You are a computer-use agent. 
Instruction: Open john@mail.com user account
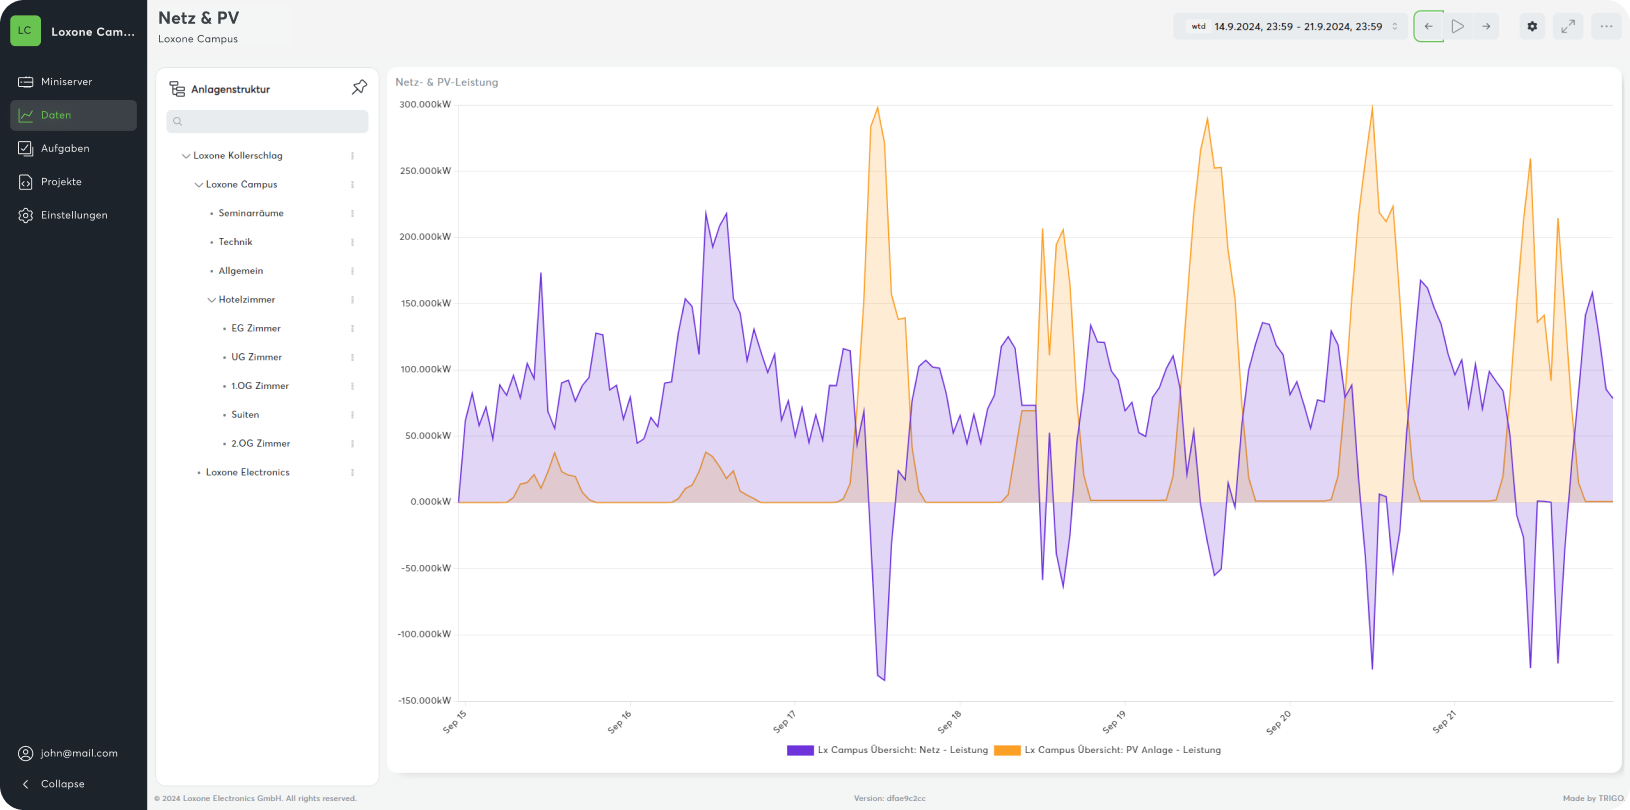tap(78, 753)
